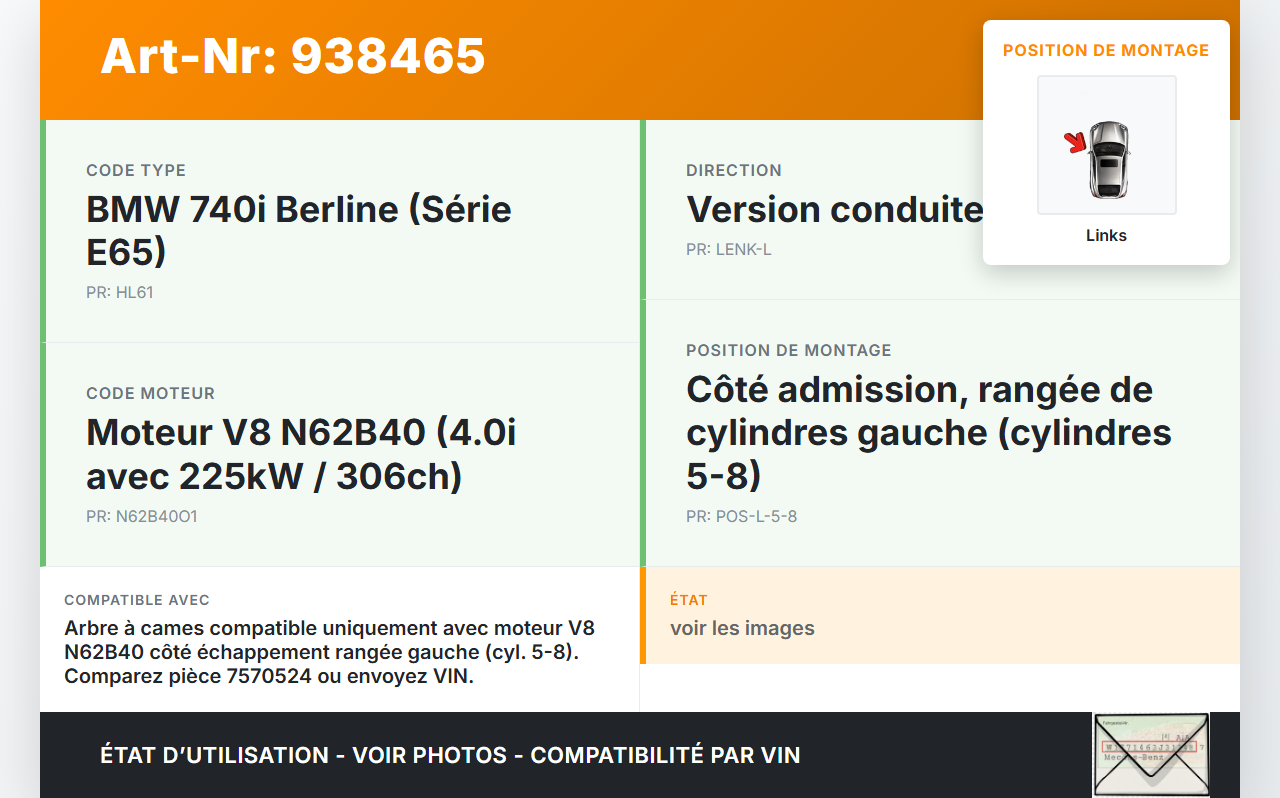This screenshot has height=798, width=1280.
Task: Select the Côté admission mounting position text
Action: coord(928,432)
